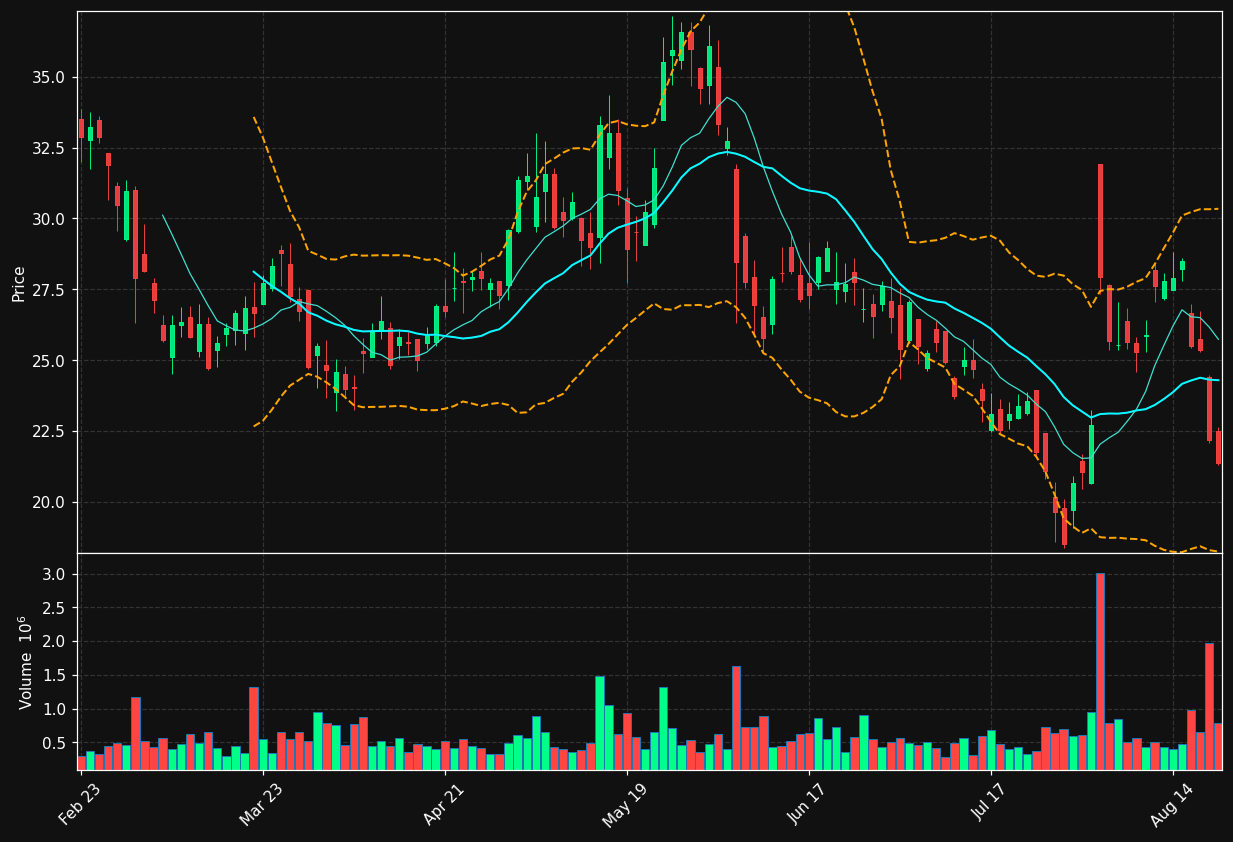Click the 1.0 volume tick label
The image size is (1233, 842).
(55, 710)
